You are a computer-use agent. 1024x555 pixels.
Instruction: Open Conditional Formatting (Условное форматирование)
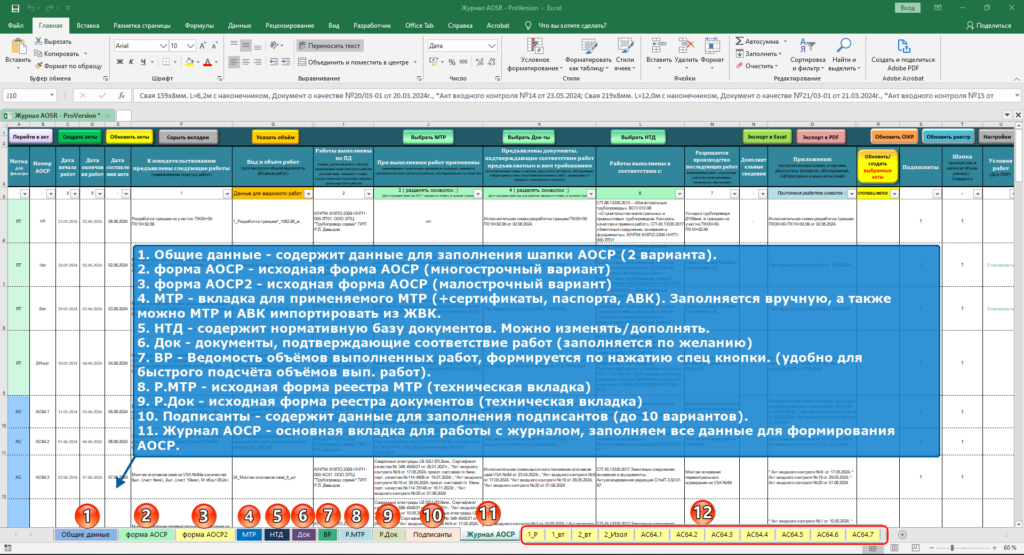pyautogui.click(x=535, y=55)
